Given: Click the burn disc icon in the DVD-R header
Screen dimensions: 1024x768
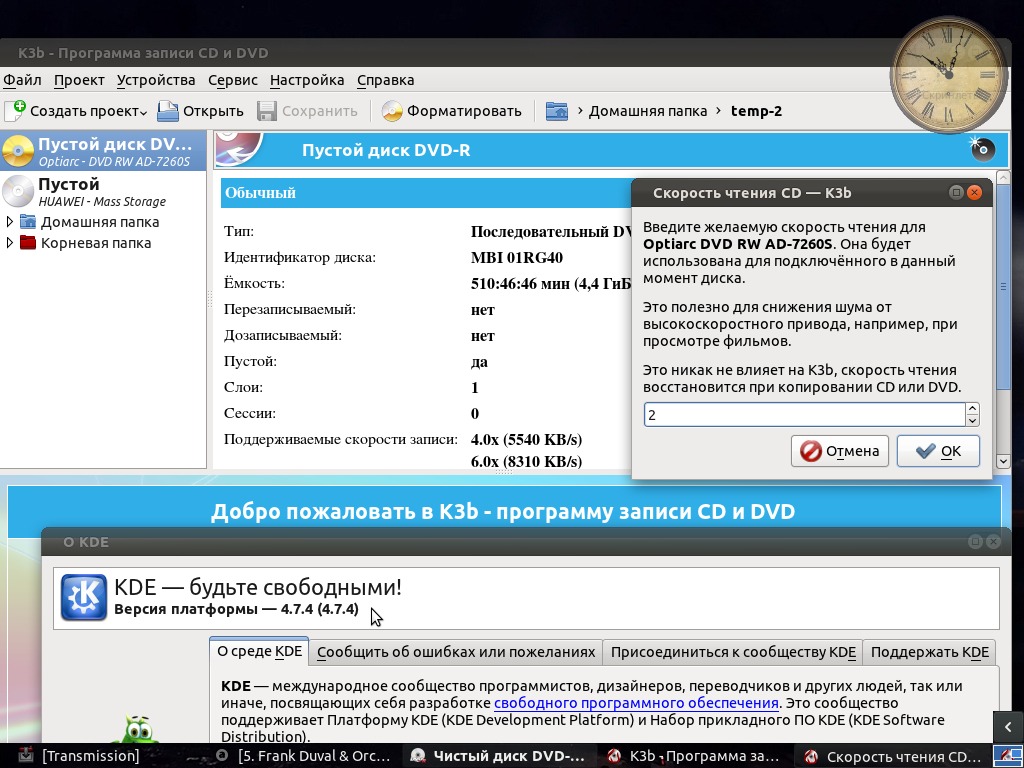Looking at the screenshot, I should [x=982, y=149].
